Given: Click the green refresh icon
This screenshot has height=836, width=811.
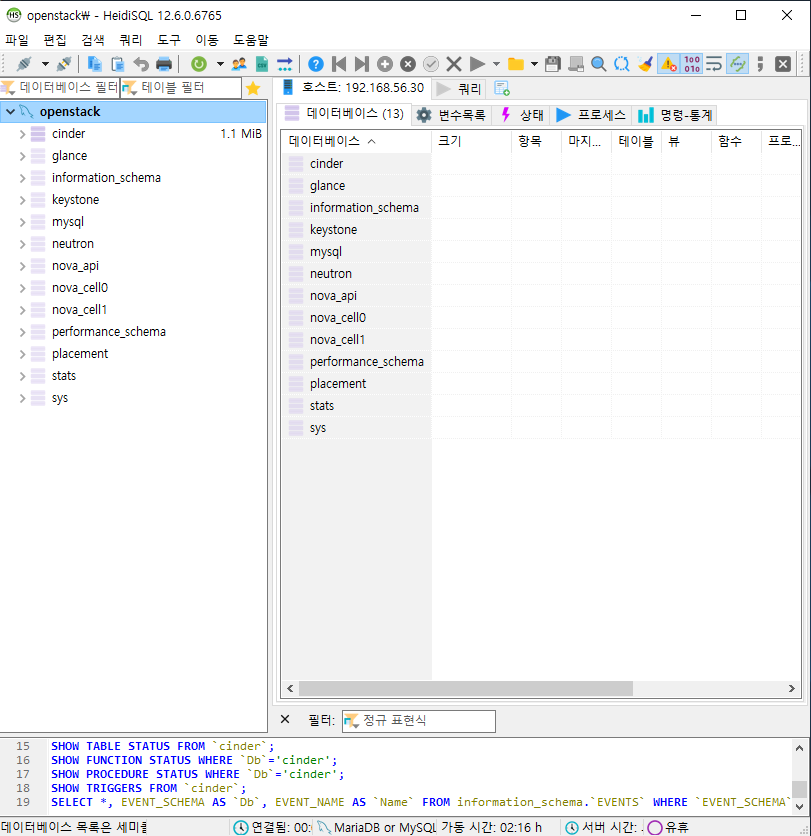Looking at the screenshot, I should tap(199, 64).
